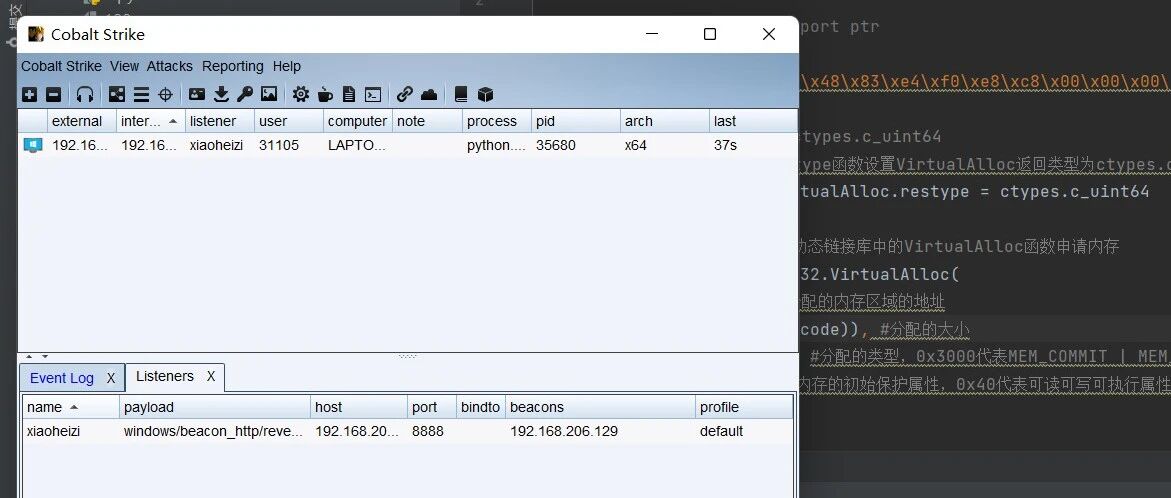
Task: Click the gear Windows executable icon
Action: pos(300,94)
